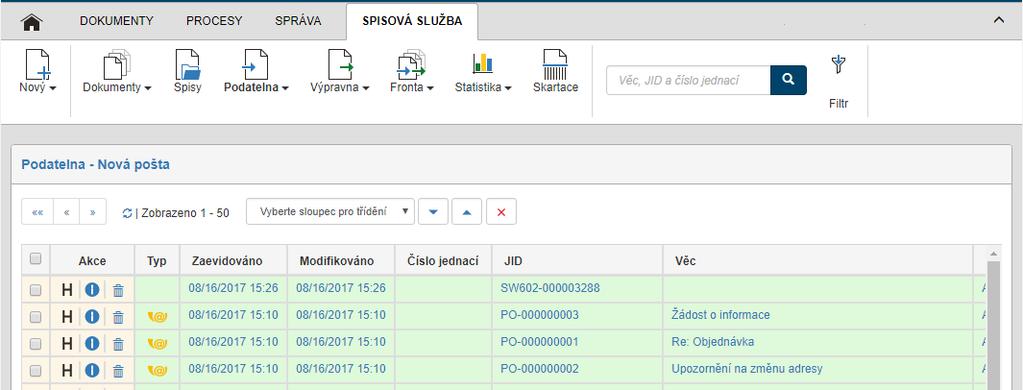Image resolution: width=1023 pixels, height=390 pixels.
Task: Tick the checkbox for row PO-000000001
Action: click(x=35, y=344)
